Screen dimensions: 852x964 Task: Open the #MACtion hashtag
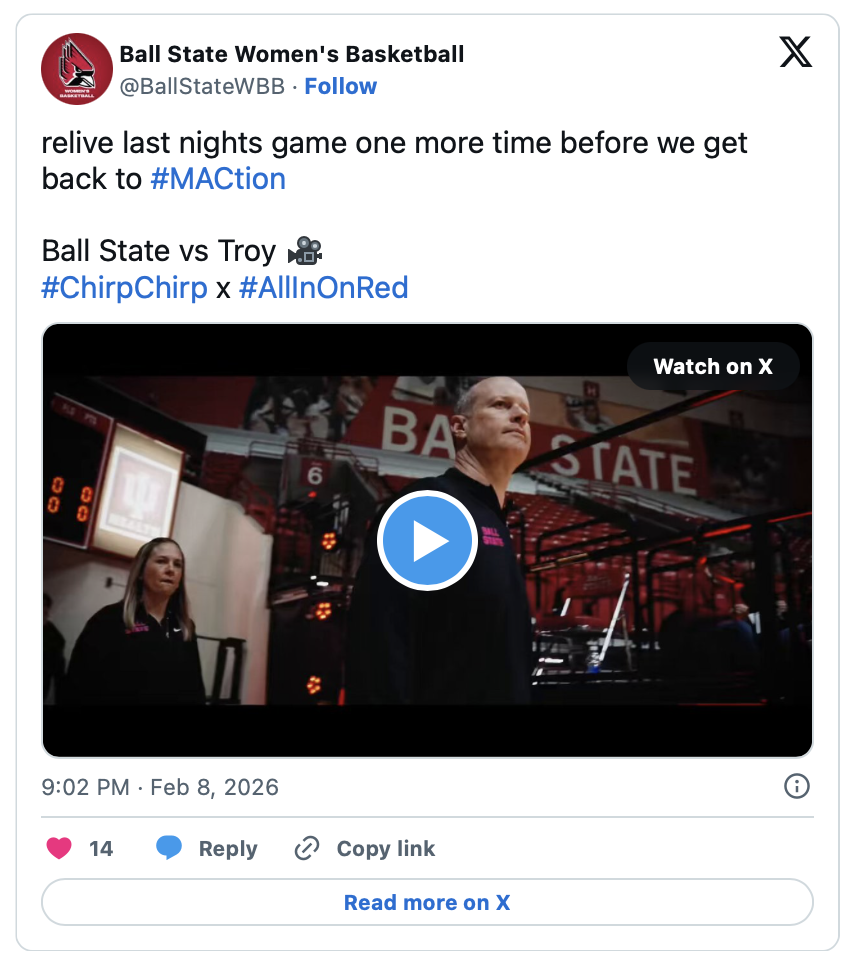coord(218,179)
